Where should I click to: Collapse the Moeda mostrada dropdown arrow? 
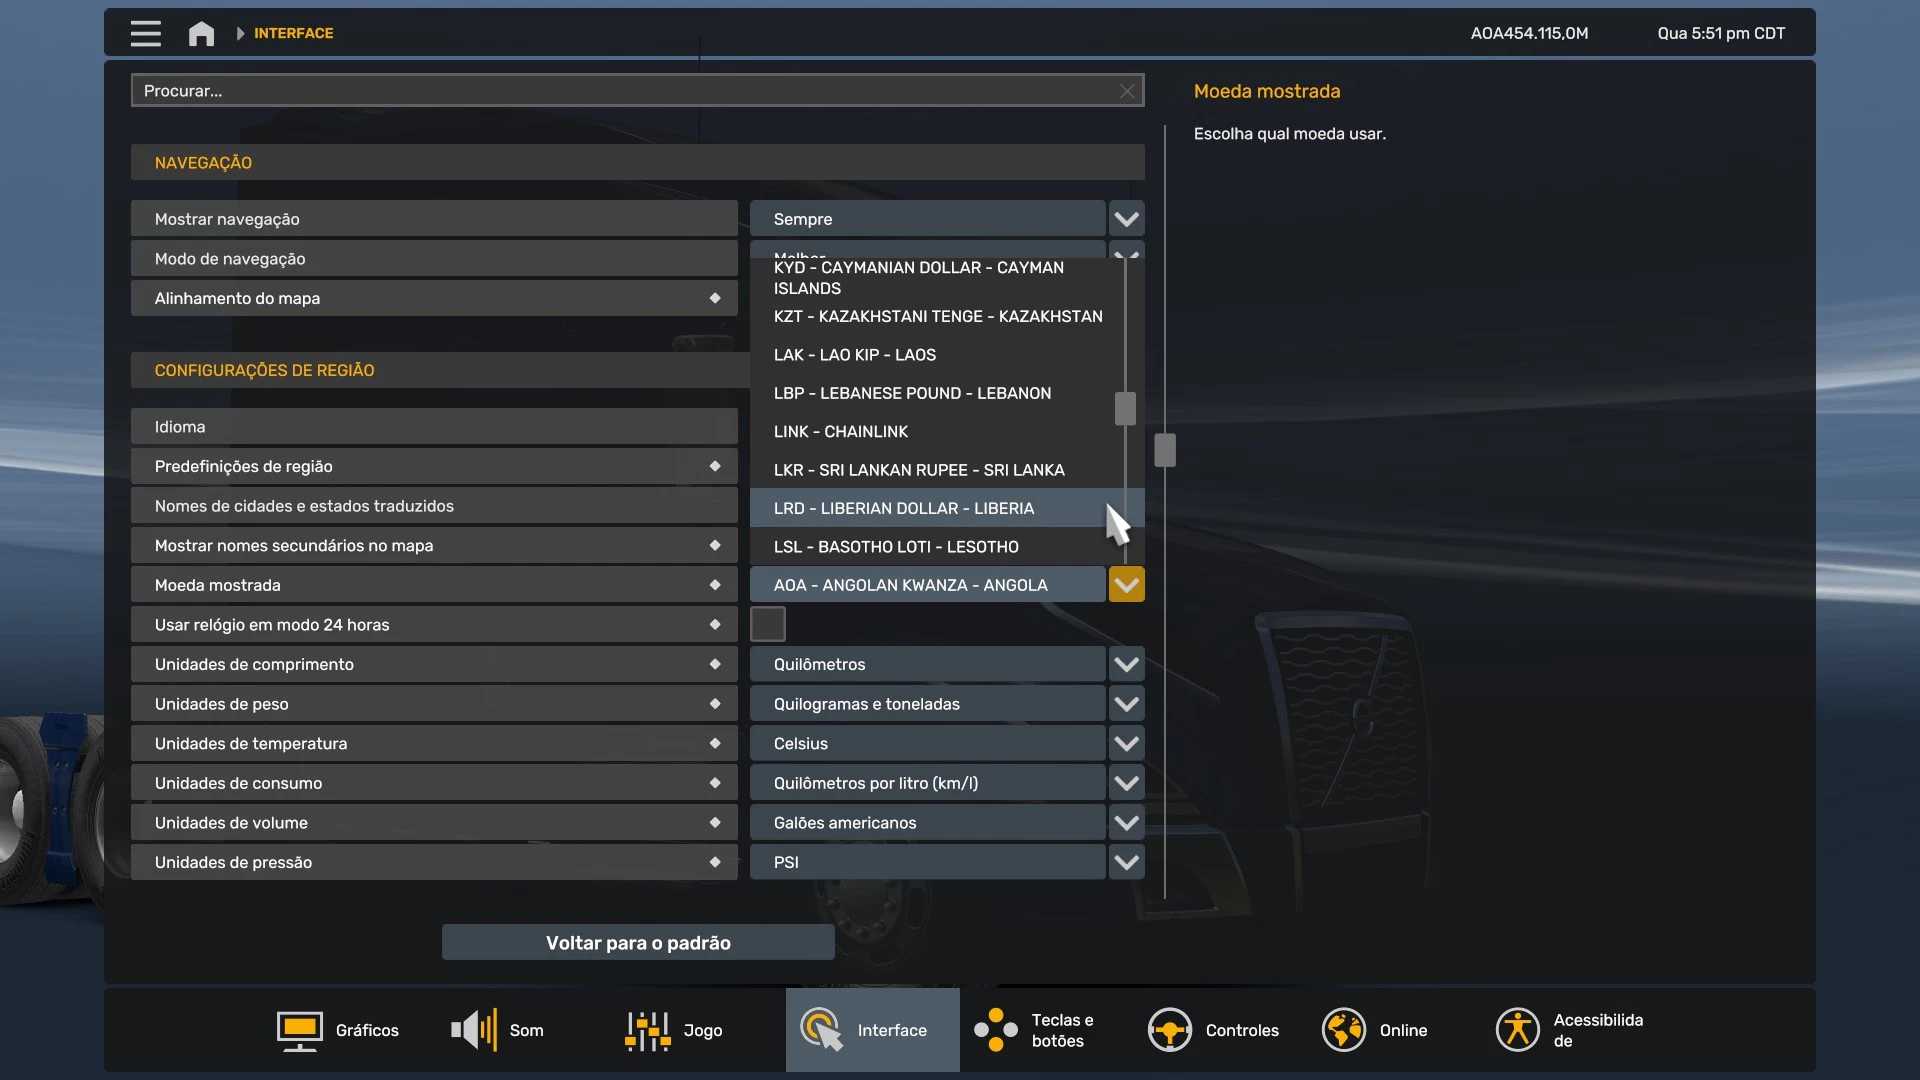[1126, 585]
